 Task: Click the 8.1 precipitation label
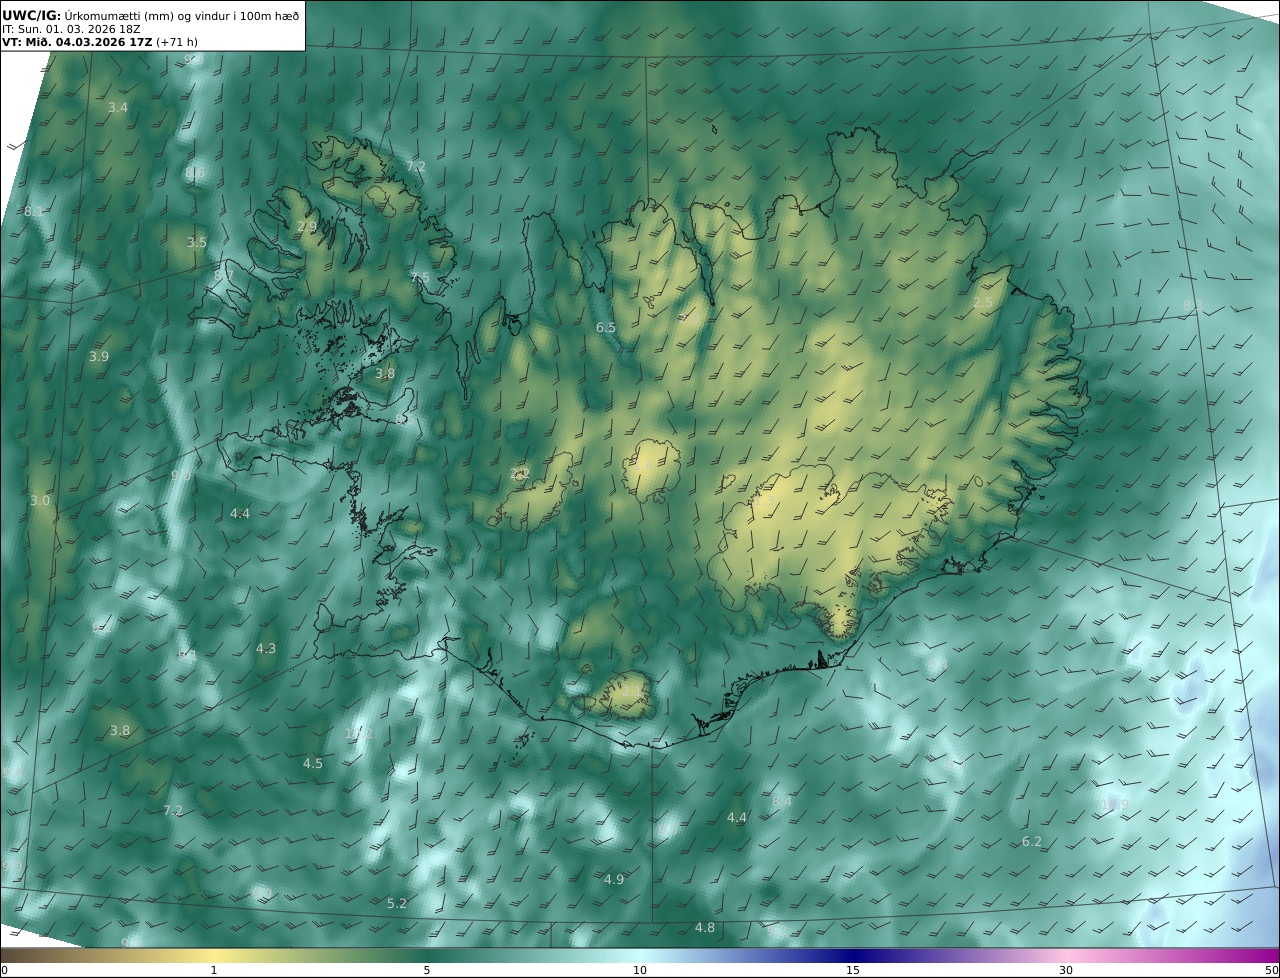pos(34,211)
